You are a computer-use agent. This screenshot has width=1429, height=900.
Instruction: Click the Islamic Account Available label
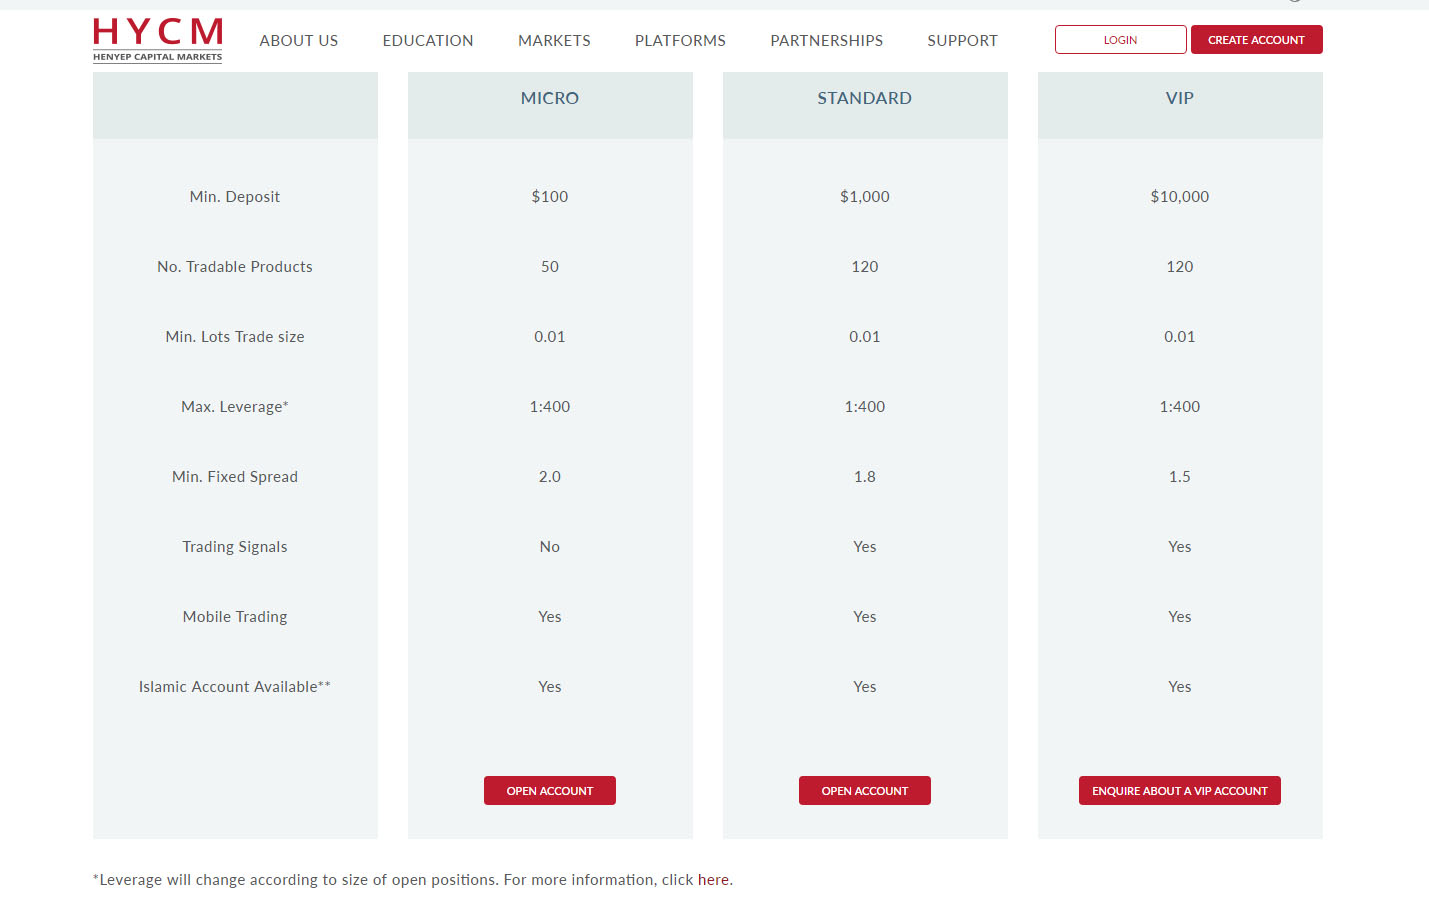coord(234,686)
